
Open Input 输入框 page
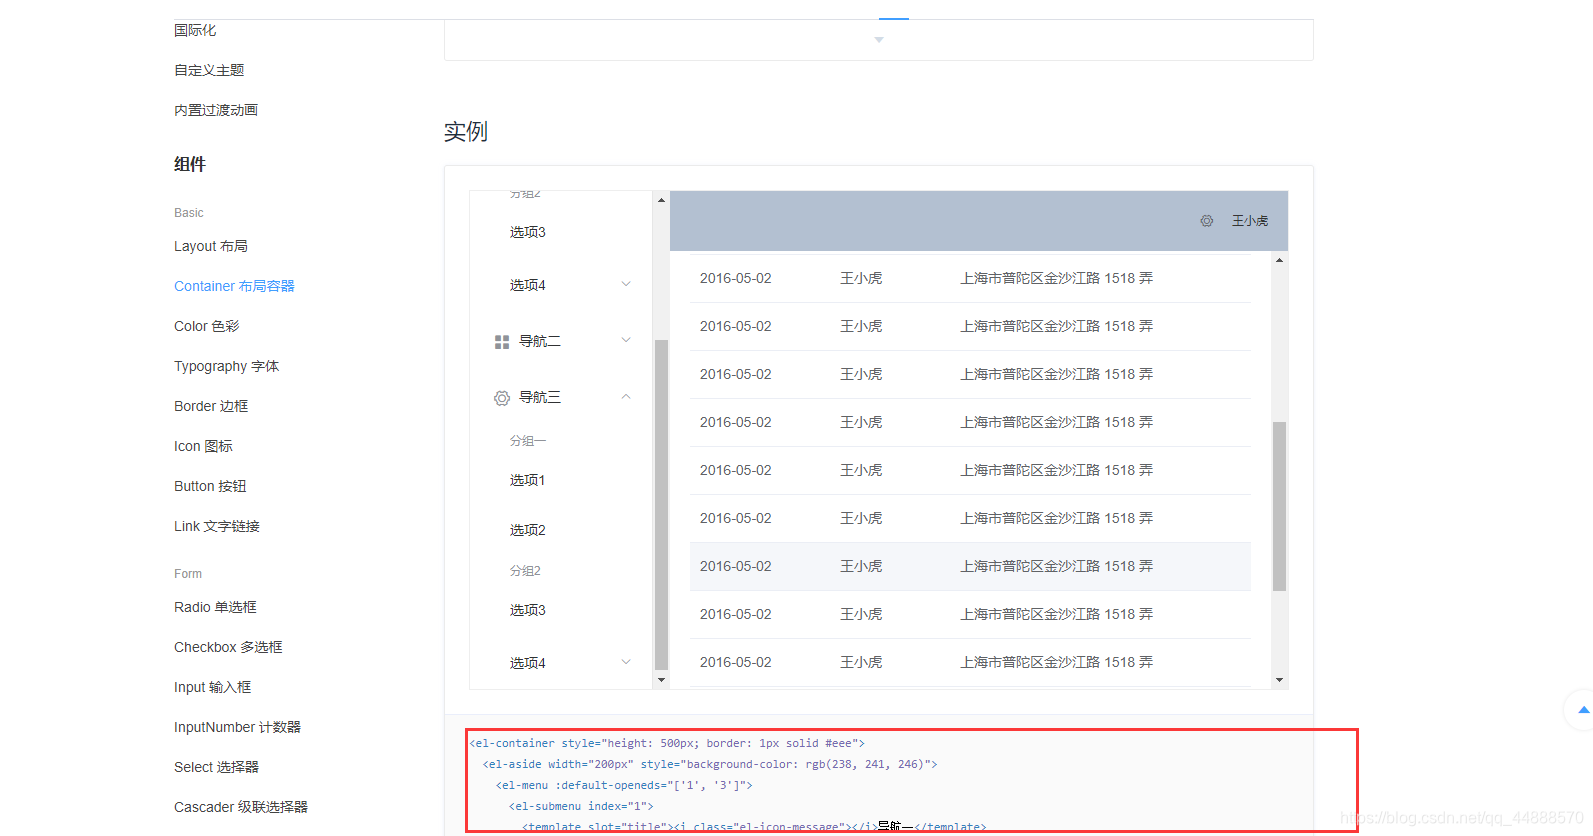point(213,687)
